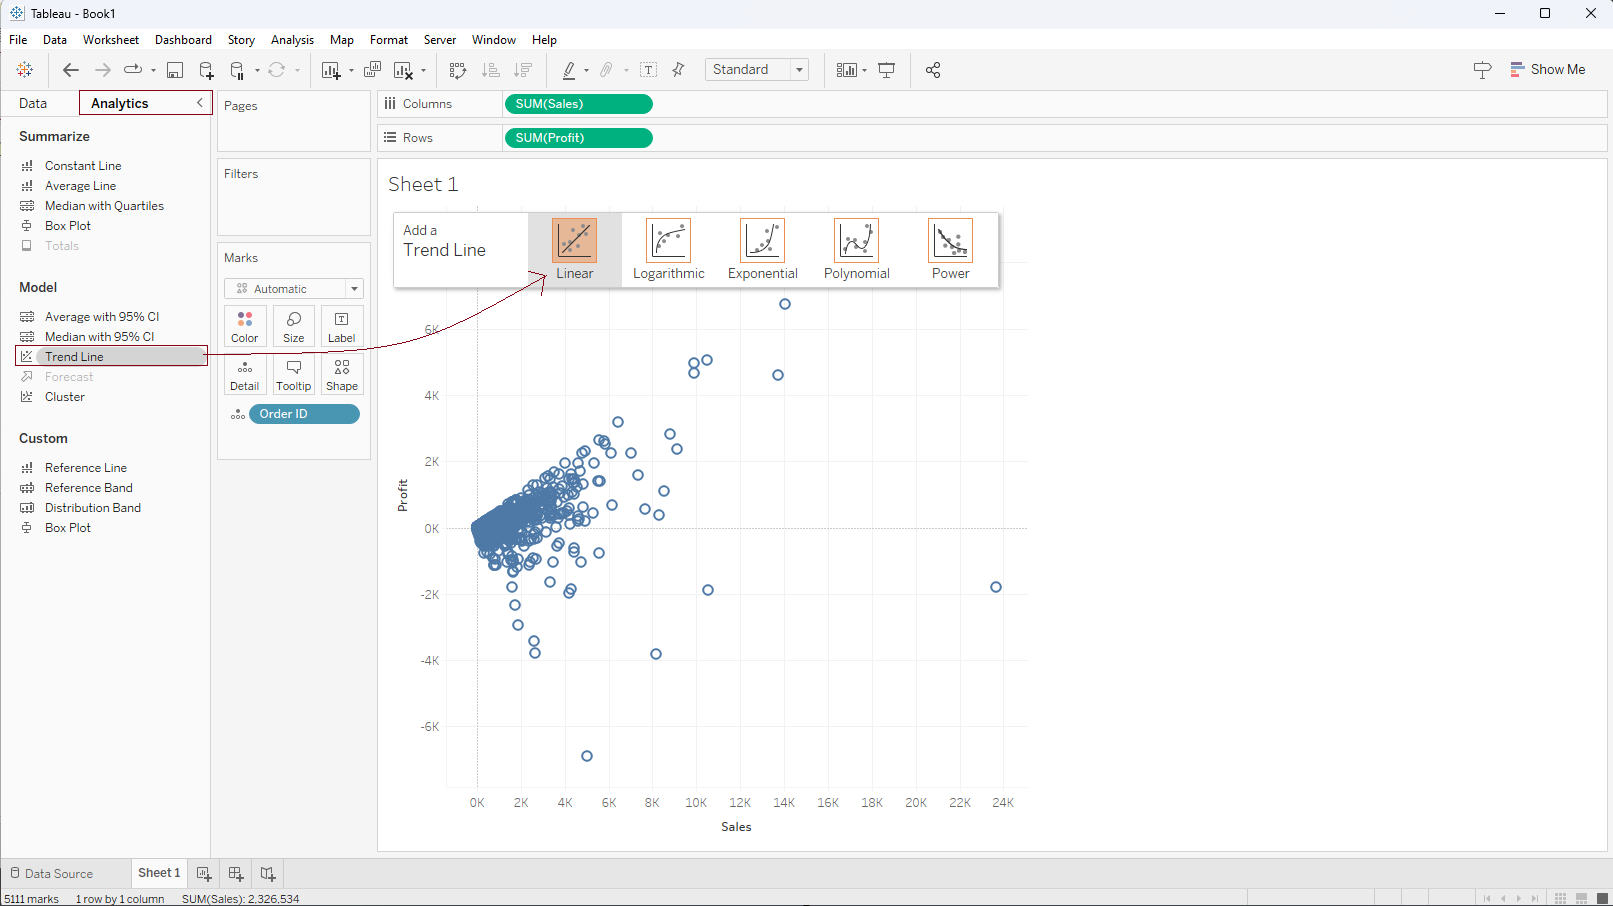
Task: Add new story tab at the bottom
Action: click(x=268, y=874)
